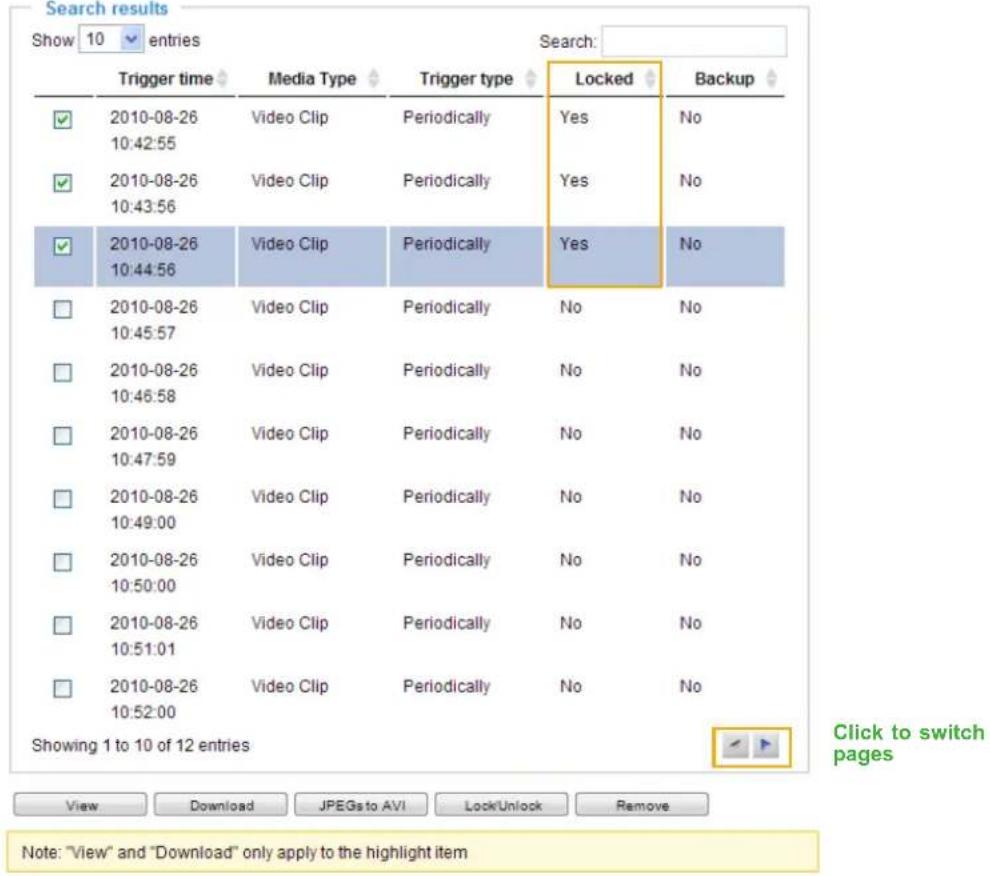Sort by Backup column arrows

(x=771, y=79)
